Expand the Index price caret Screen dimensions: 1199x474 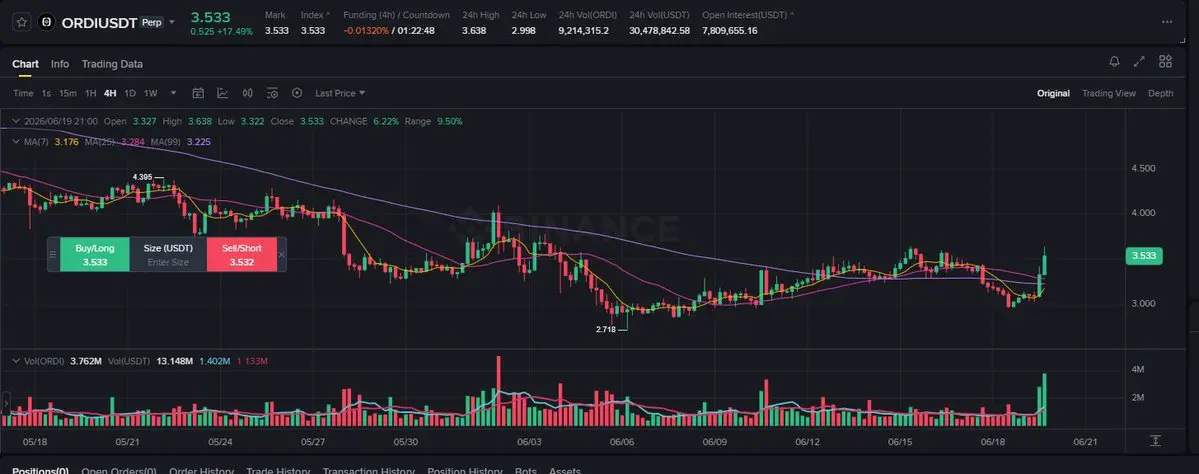tap(328, 15)
